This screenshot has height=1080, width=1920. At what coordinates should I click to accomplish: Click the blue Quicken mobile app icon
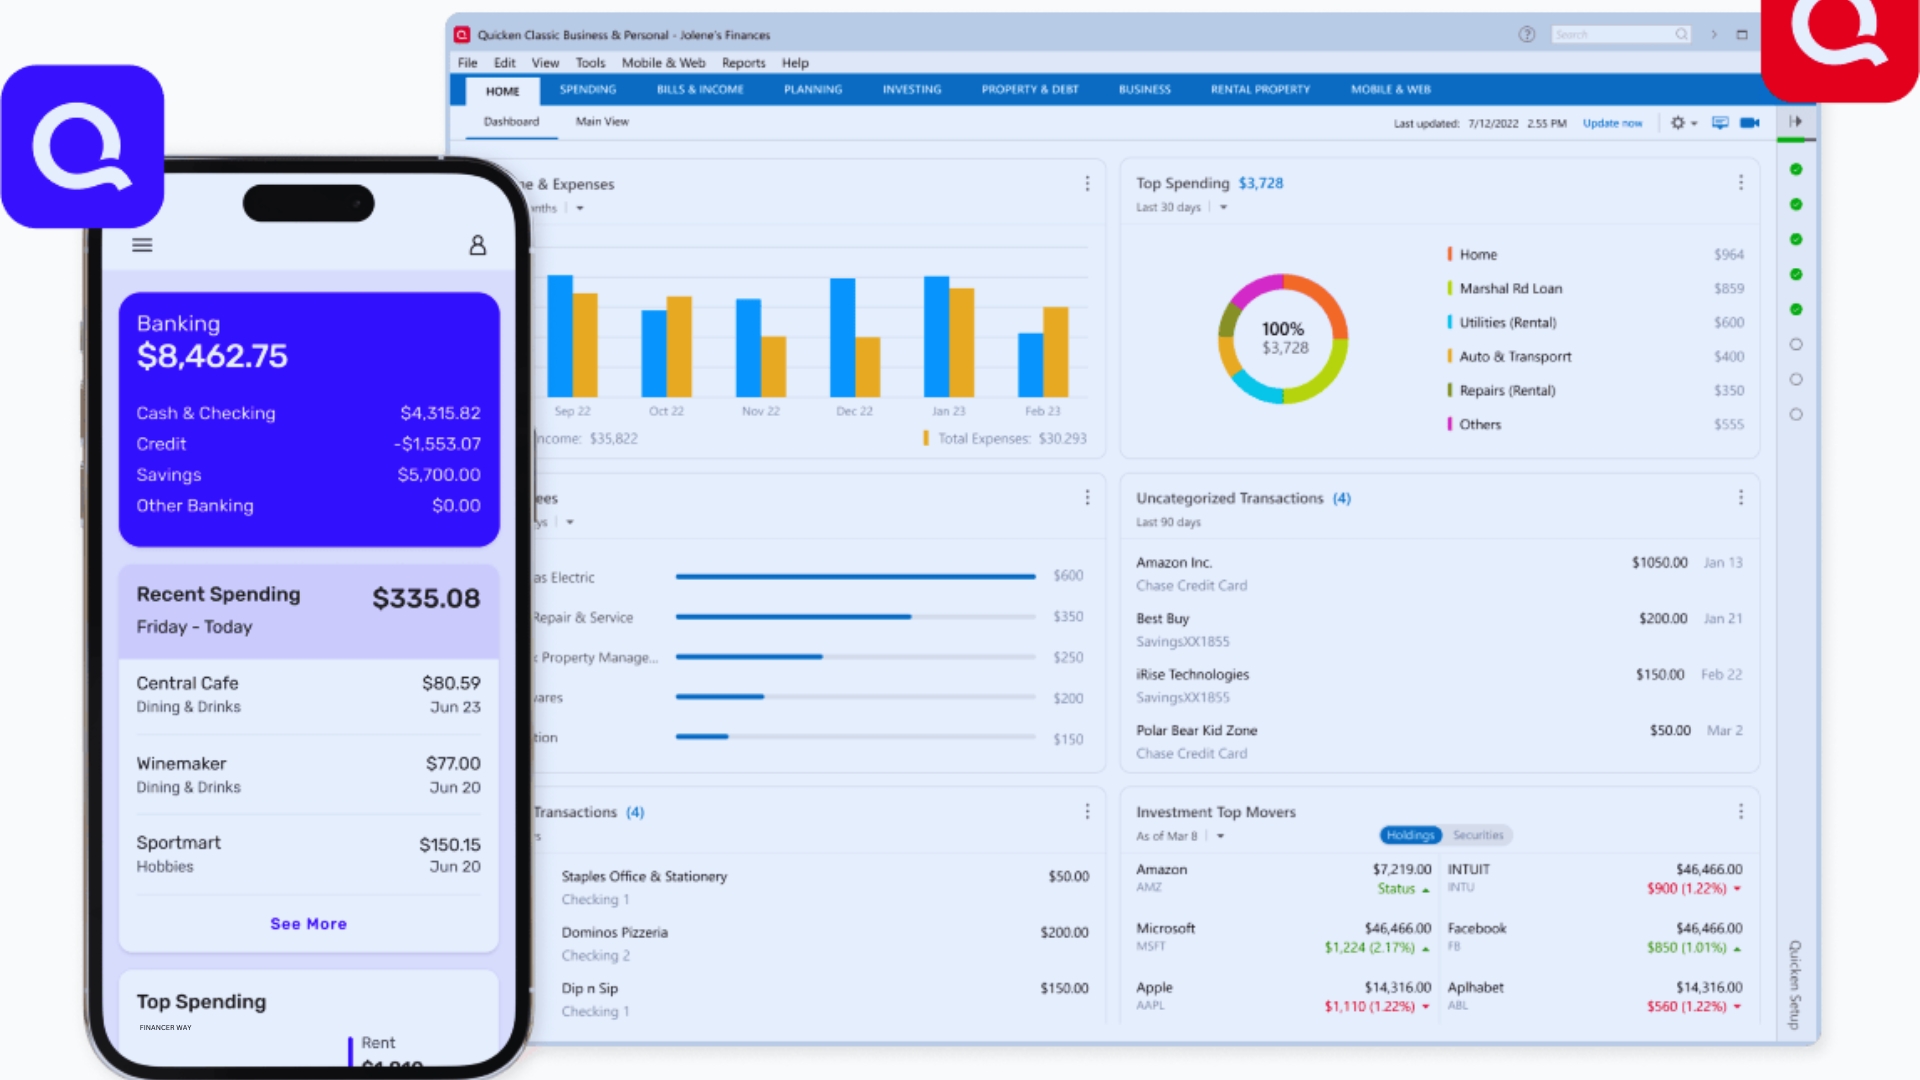82,146
